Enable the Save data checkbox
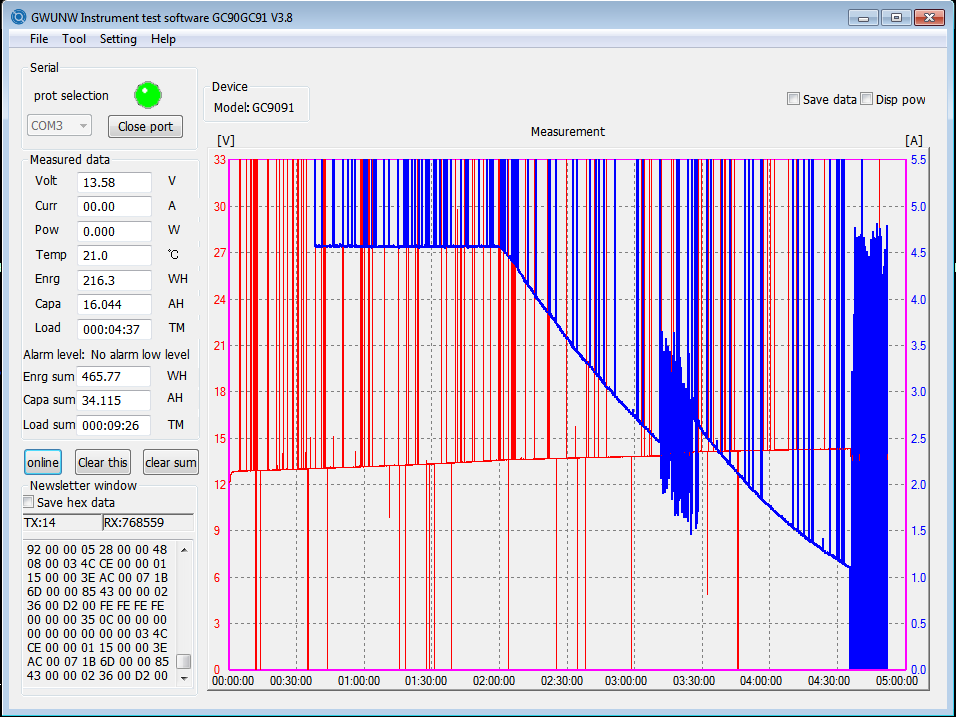 tap(793, 99)
